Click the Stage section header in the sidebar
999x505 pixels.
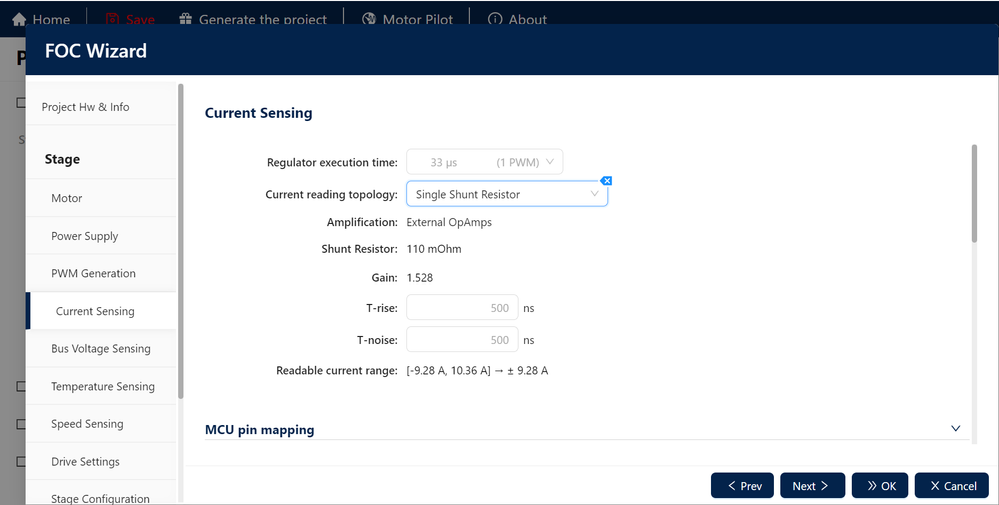tap(62, 159)
